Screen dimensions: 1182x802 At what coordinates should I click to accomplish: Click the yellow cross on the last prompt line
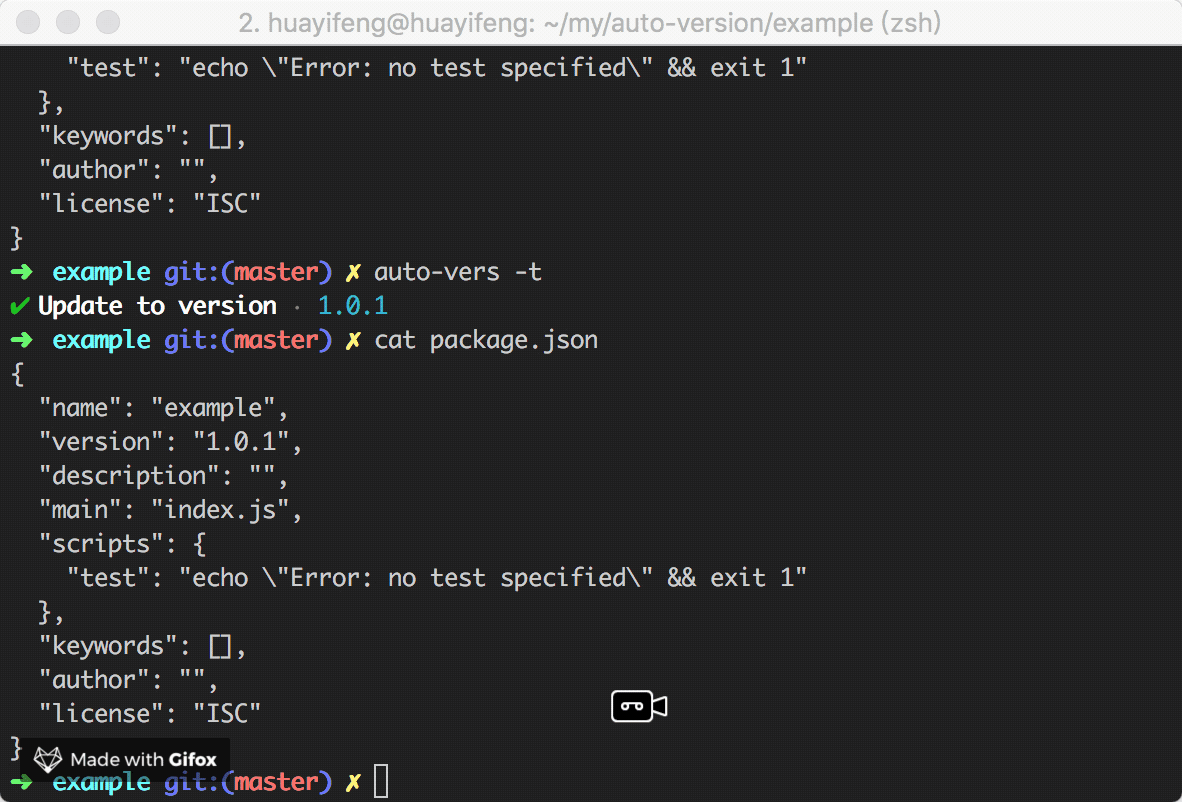352,781
